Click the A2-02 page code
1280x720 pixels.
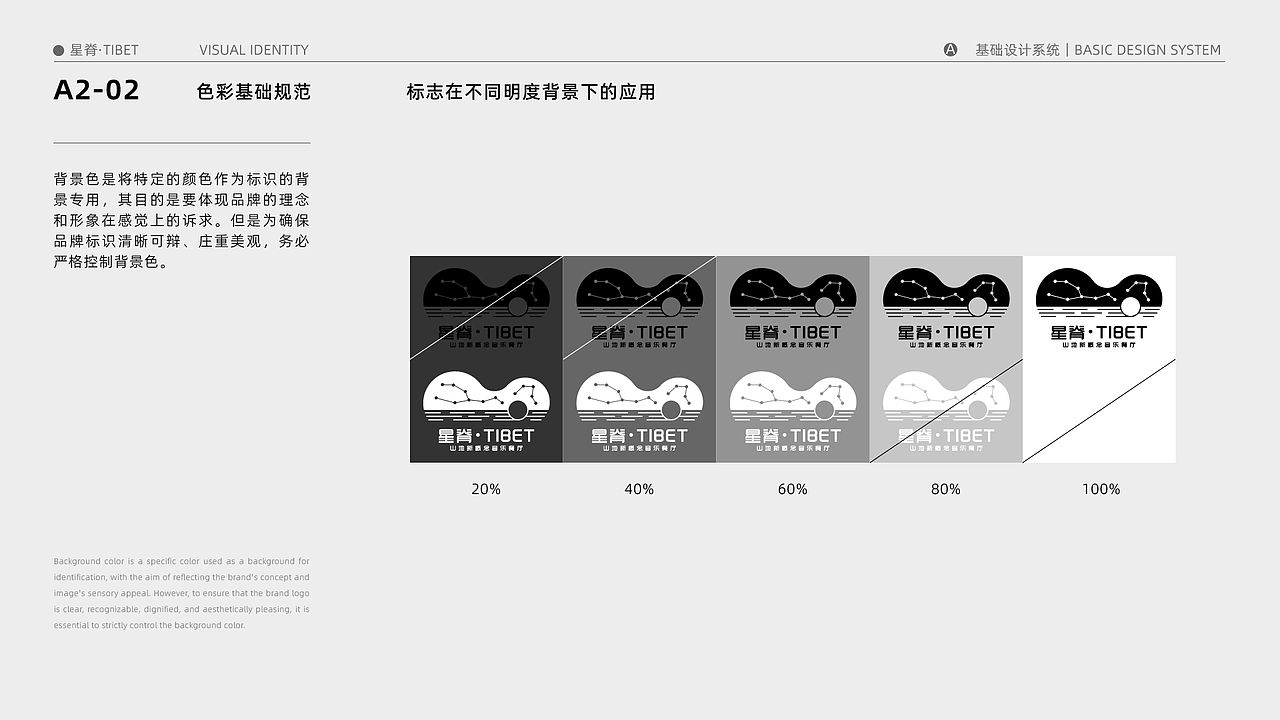pos(97,91)
